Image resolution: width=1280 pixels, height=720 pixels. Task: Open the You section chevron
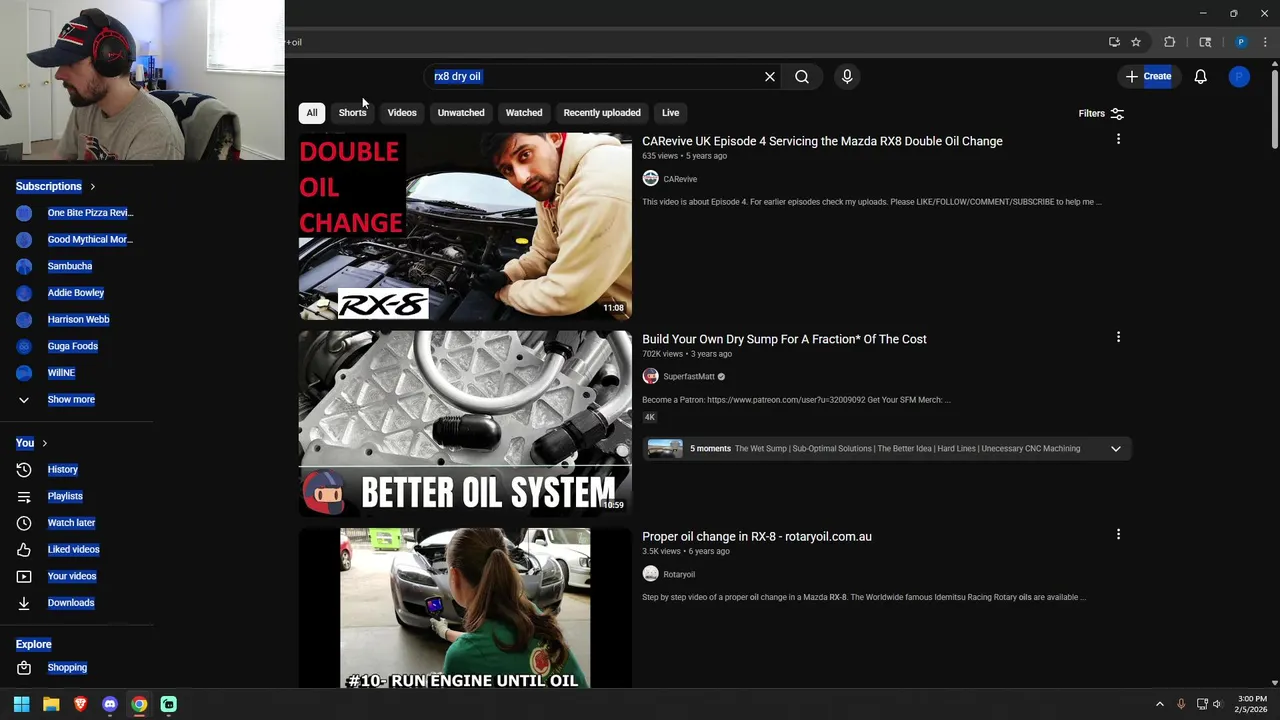click(x=44, y=443)
